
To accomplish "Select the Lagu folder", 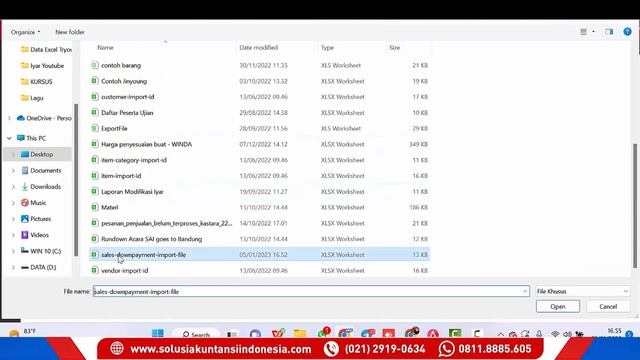I will point(32,98).
